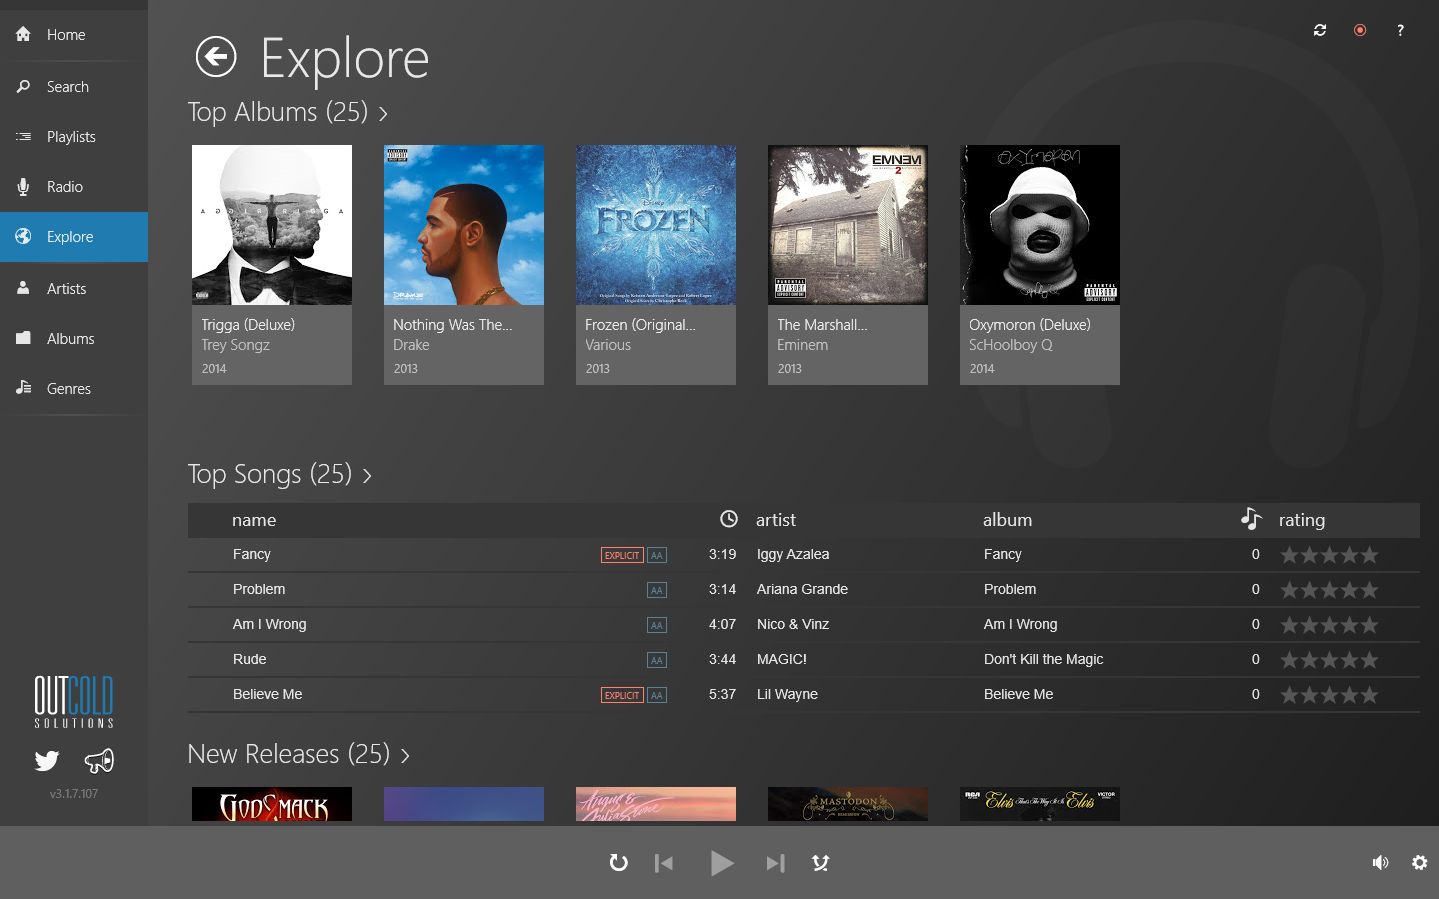Open Genres in the sidebar
The width and height of the screenshot is (1439, 899).
point(74,389)
